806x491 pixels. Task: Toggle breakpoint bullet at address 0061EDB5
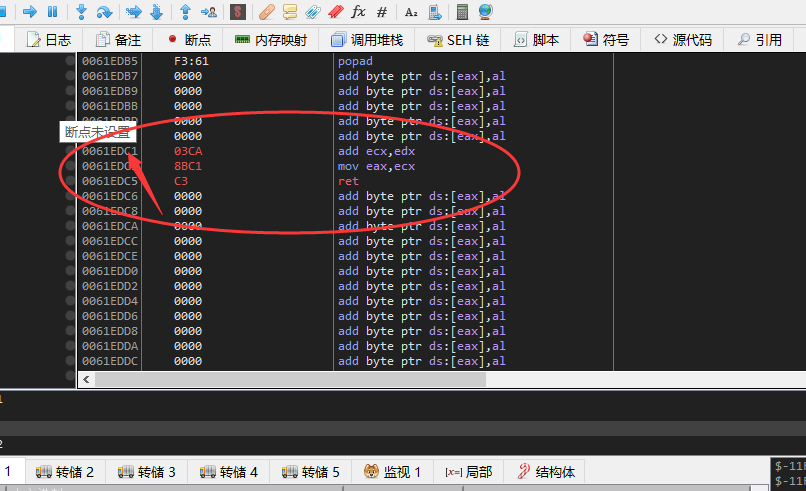pyautogui.click(x=70, y=61)
